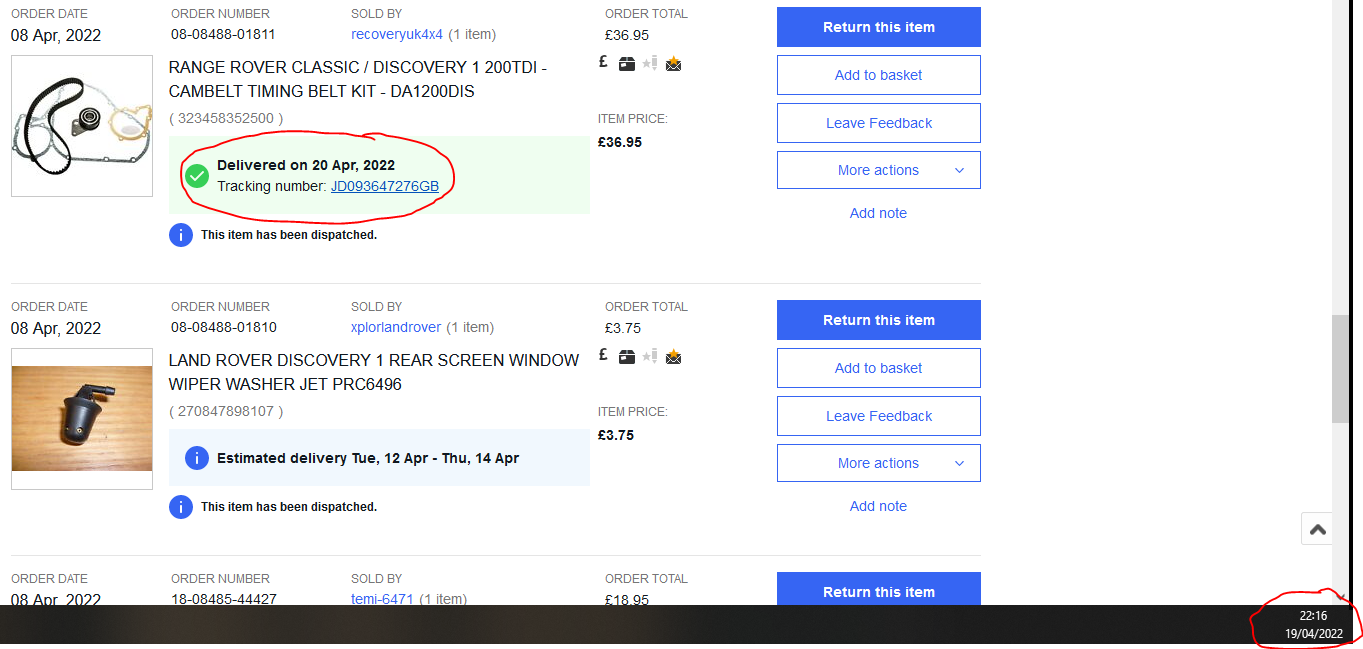Return the cambelt timing belt kit
1363x649 pixels.
click(x=879, y=27)
